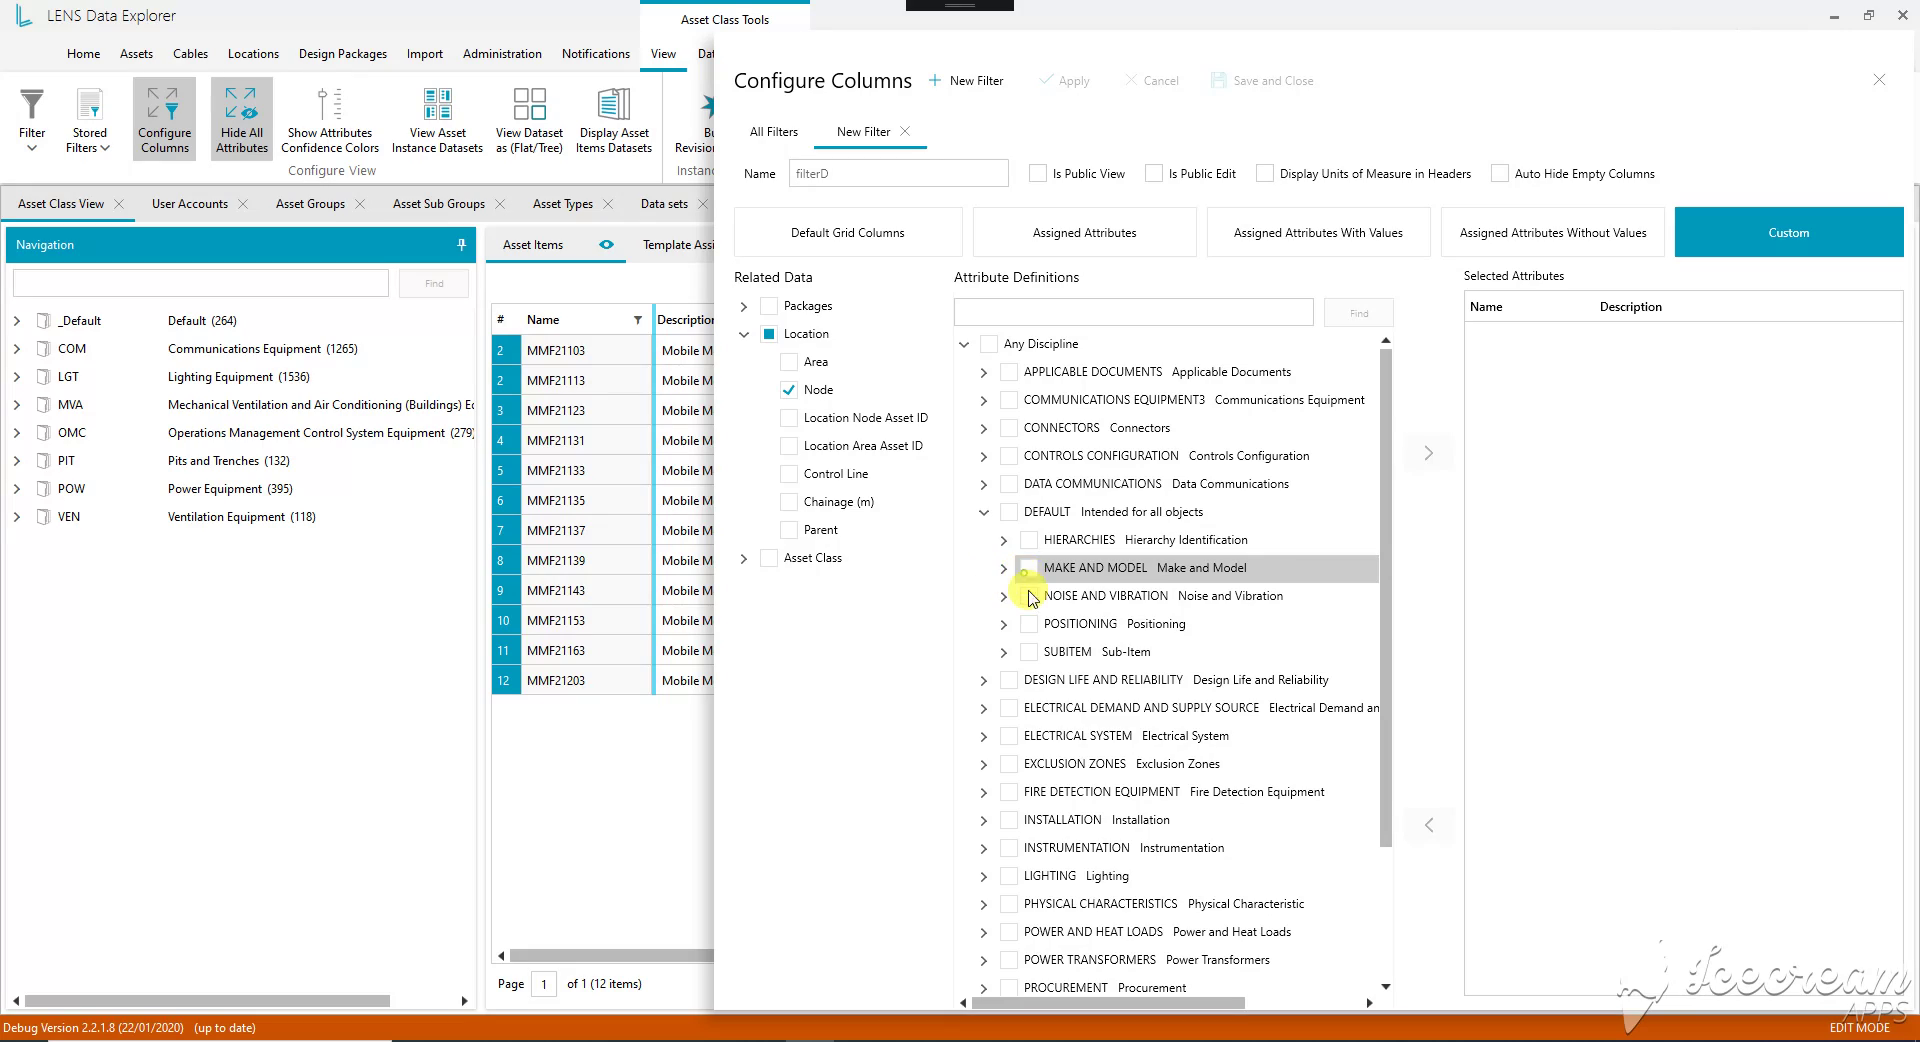Expand the Packages related data node
This screenshot has height=1042, width=1920.
(744, 306)
